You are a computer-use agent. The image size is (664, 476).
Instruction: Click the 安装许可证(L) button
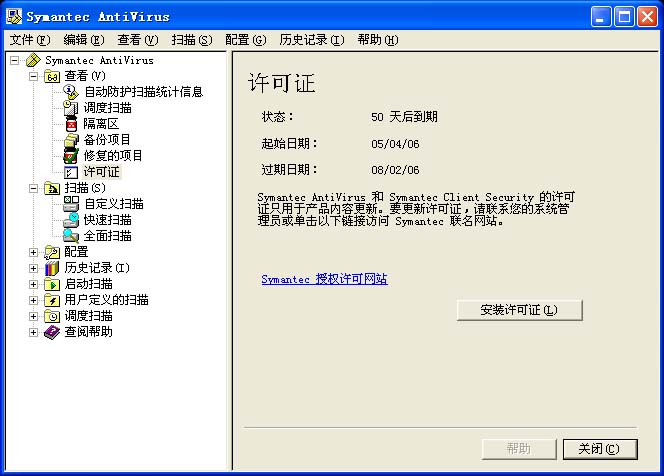(x=520, y=310)
